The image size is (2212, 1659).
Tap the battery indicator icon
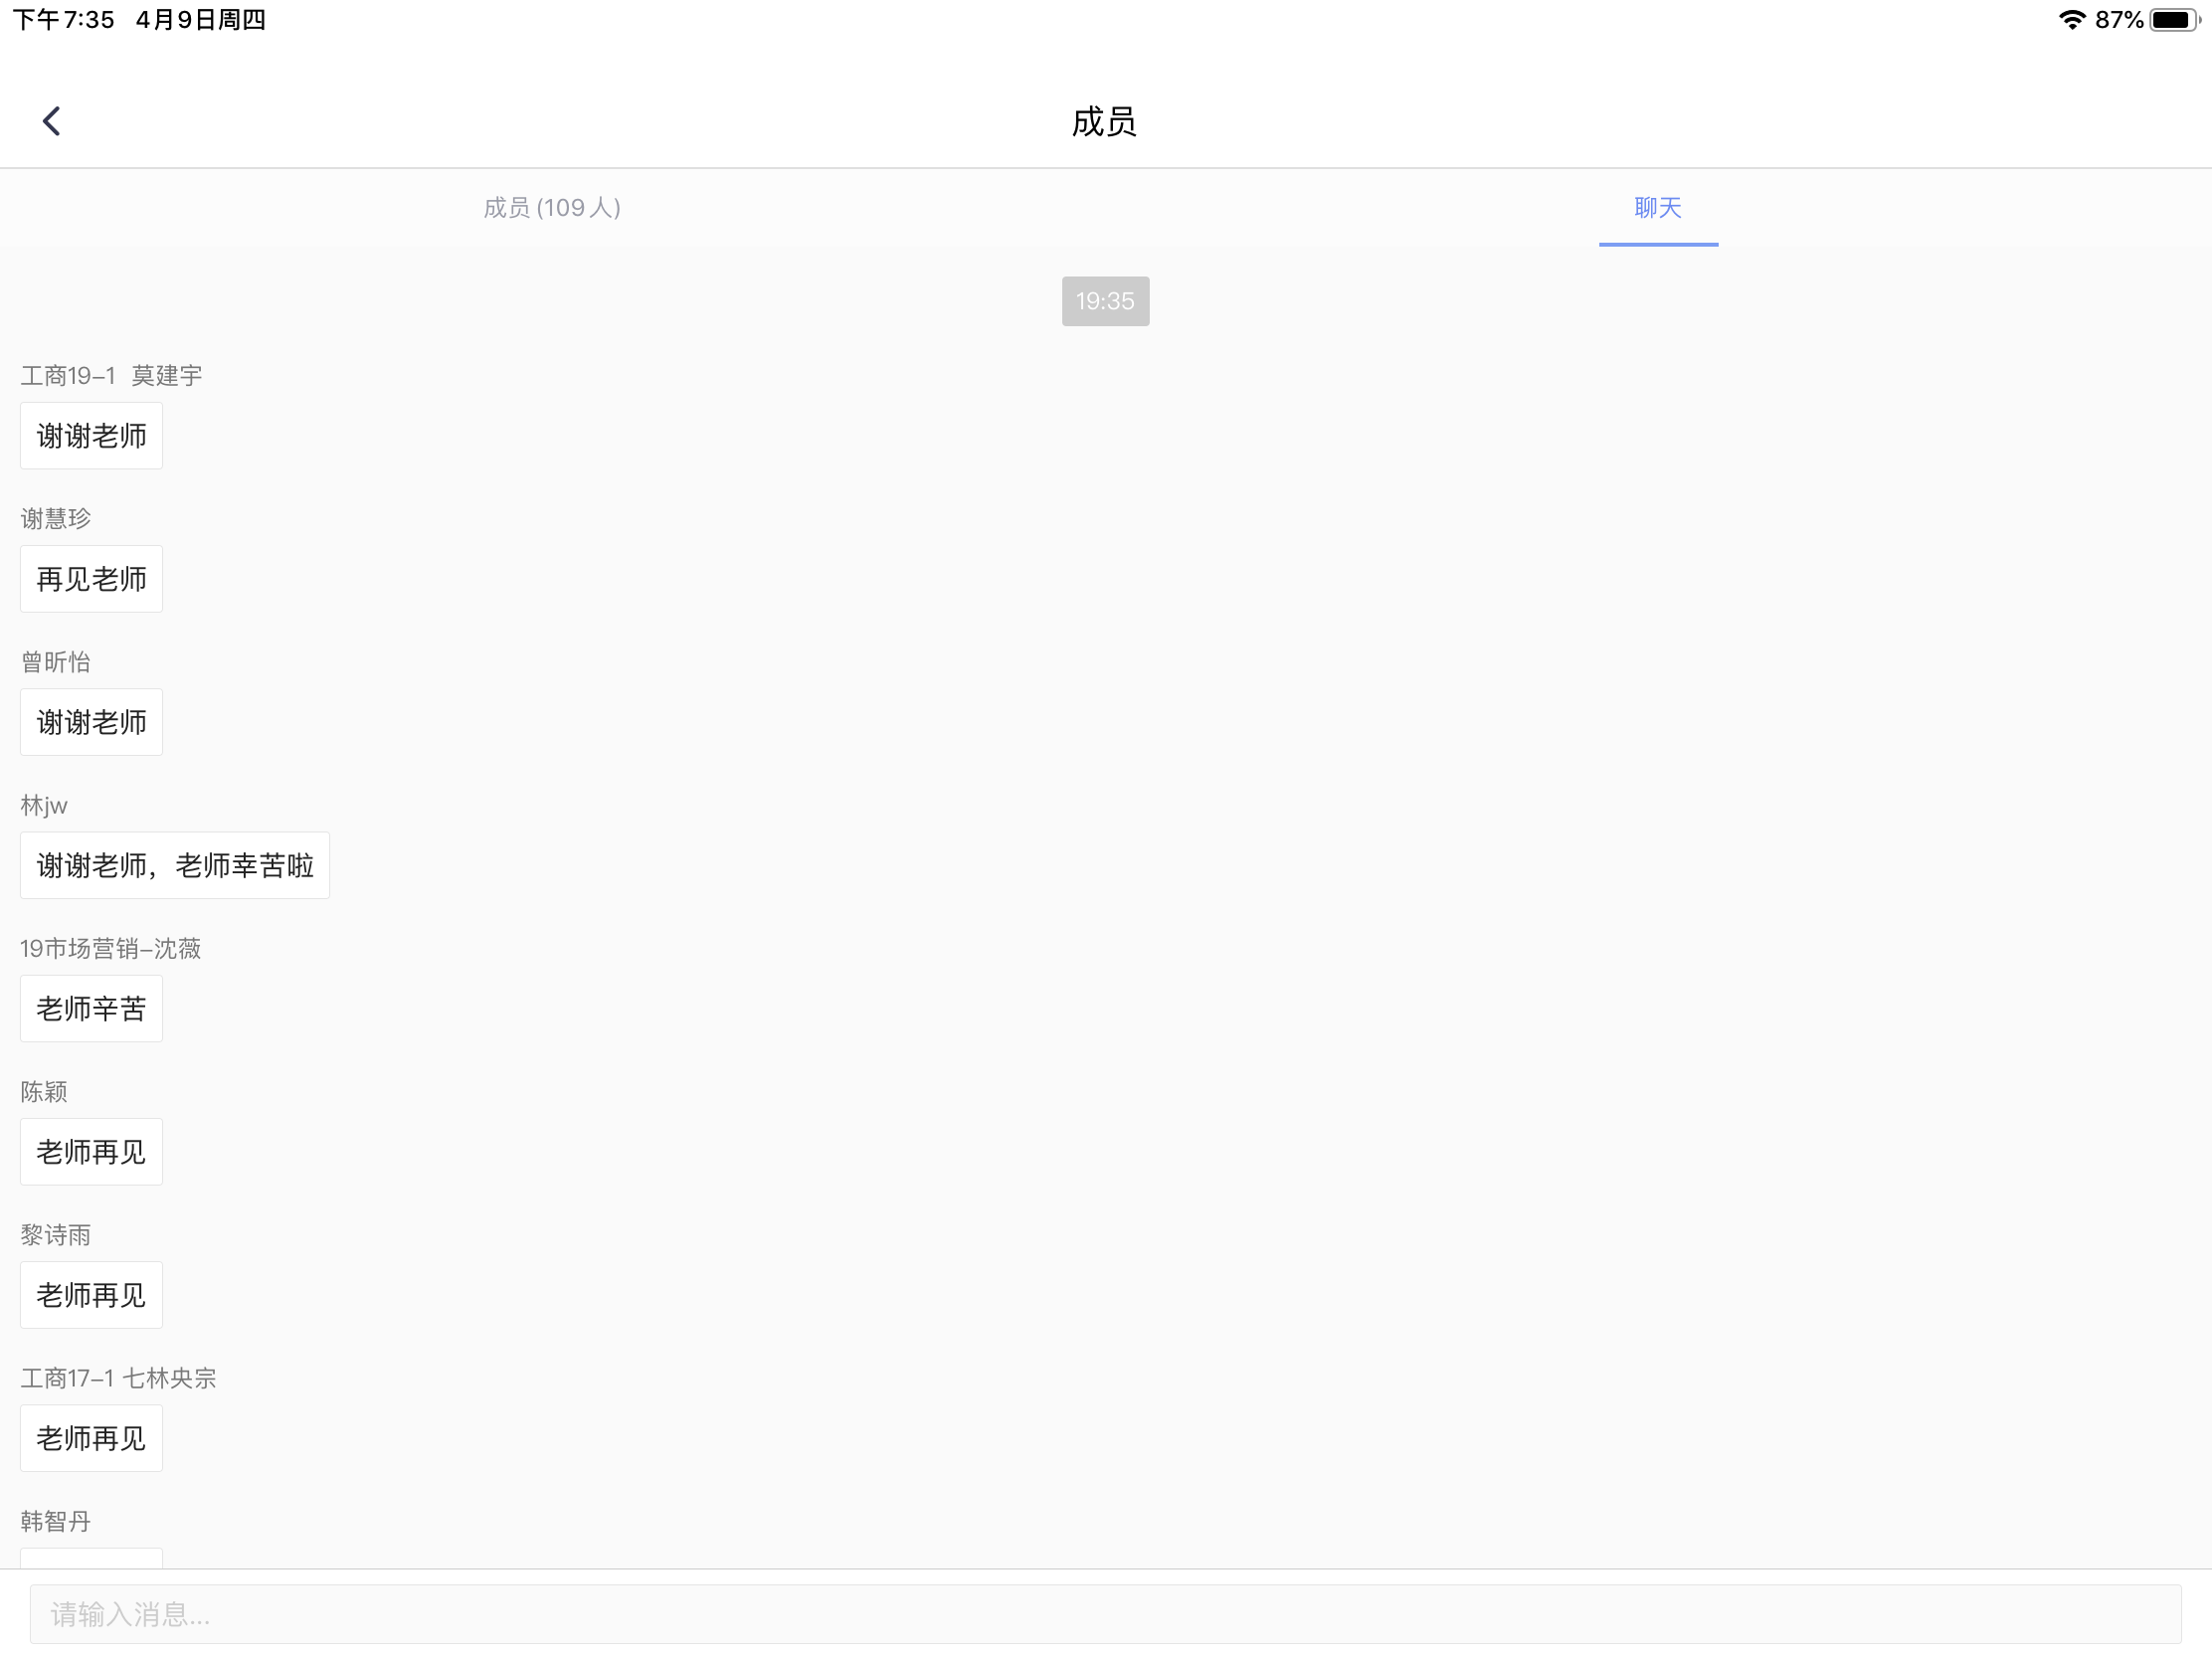click(2172, 20)
